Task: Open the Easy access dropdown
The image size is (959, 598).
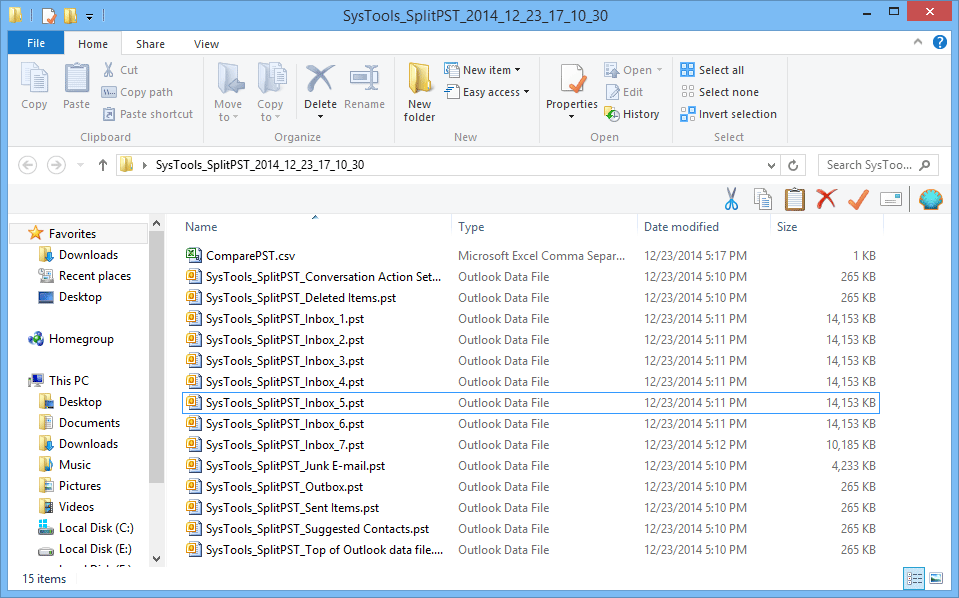Action: (527, 92)
